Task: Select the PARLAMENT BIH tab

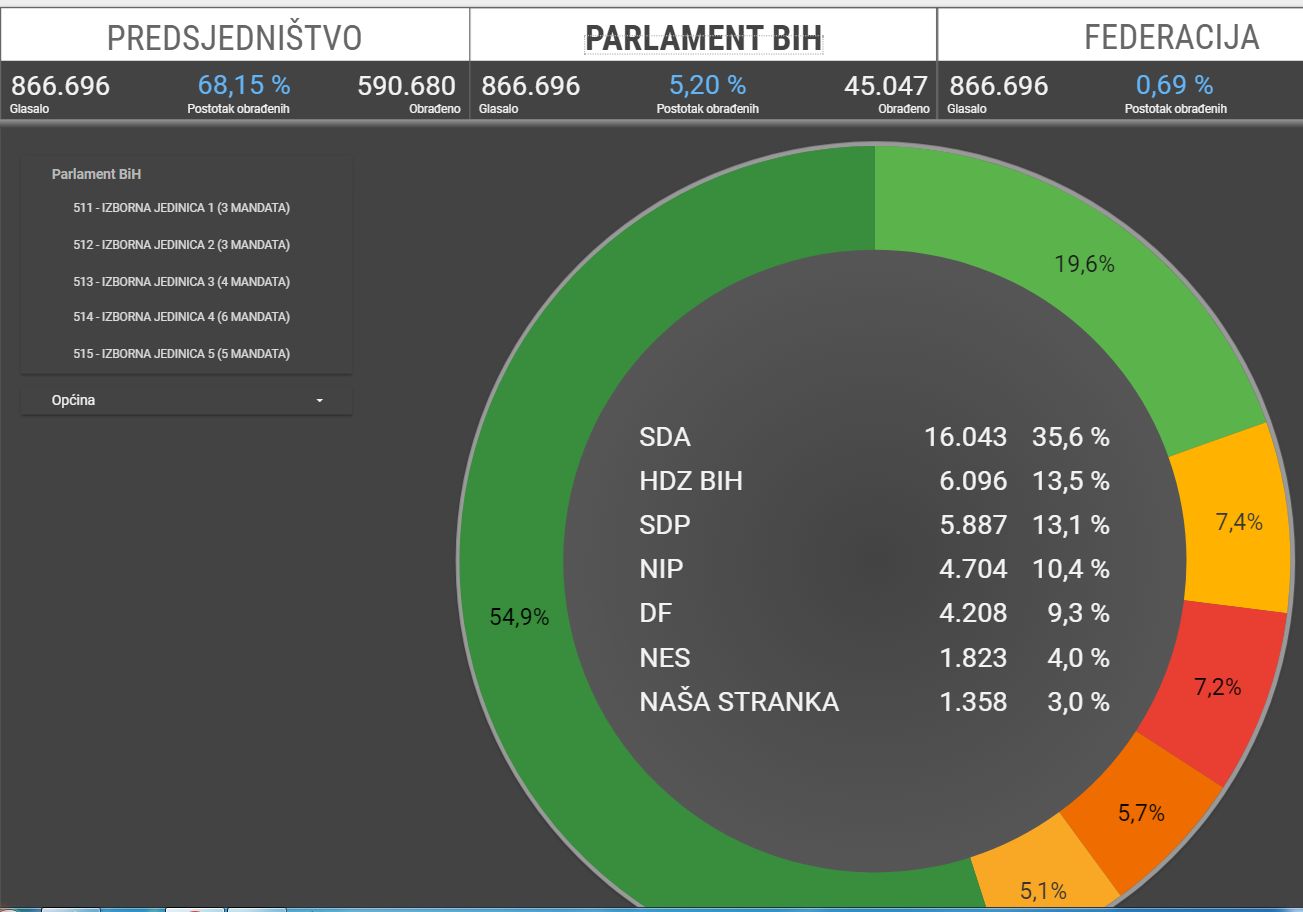Action: 703,36
